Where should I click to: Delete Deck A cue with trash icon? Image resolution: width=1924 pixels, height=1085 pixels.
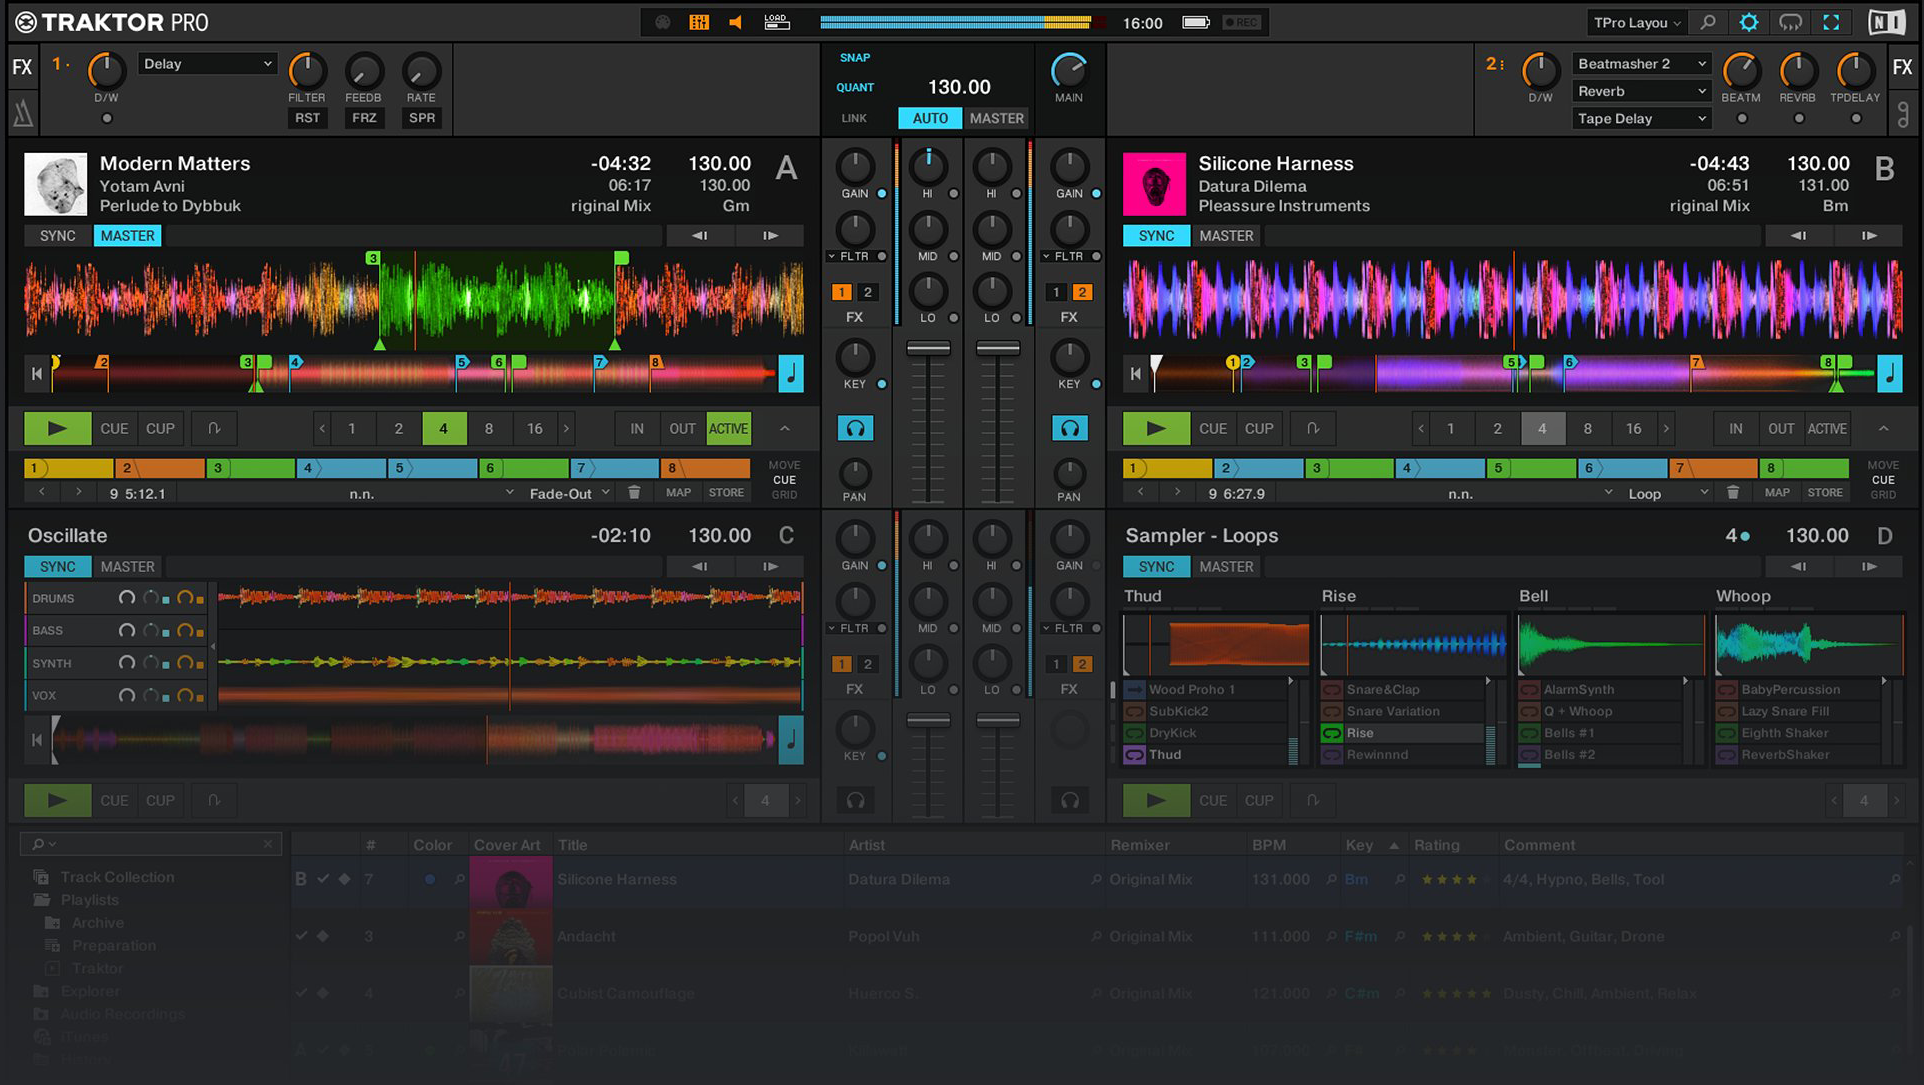point(634,493)
